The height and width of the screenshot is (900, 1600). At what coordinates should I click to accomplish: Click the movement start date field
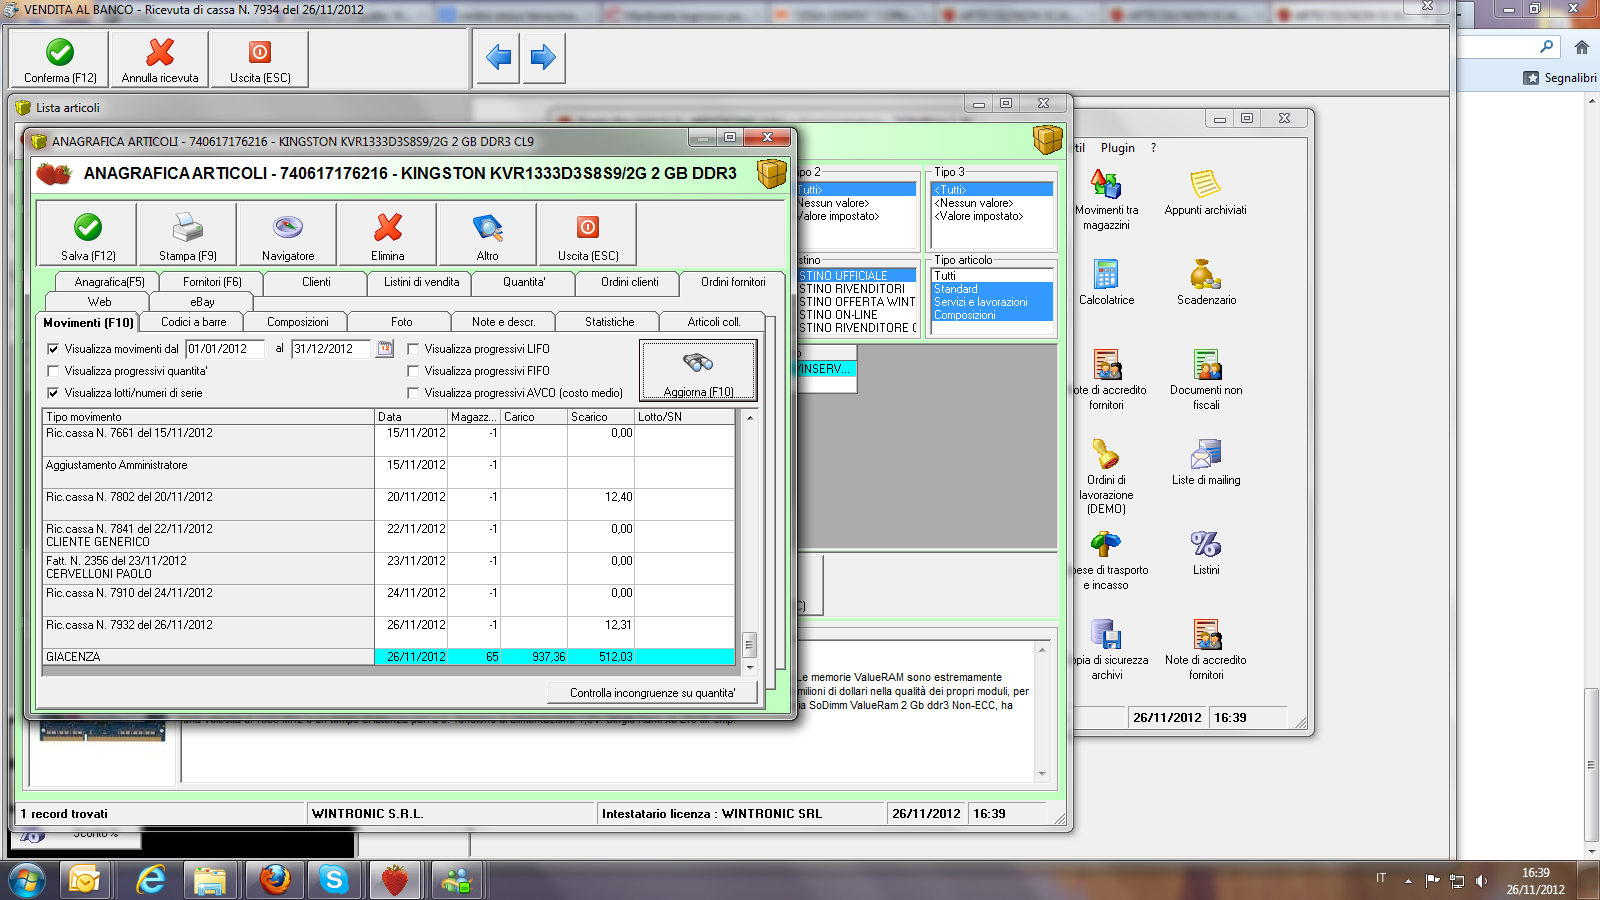[225, 349]
